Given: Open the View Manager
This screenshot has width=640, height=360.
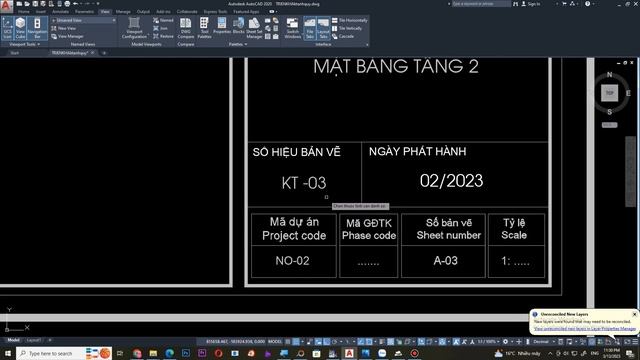Looking at the screenshot, I should pyautogui.click(x=67, y=36).
